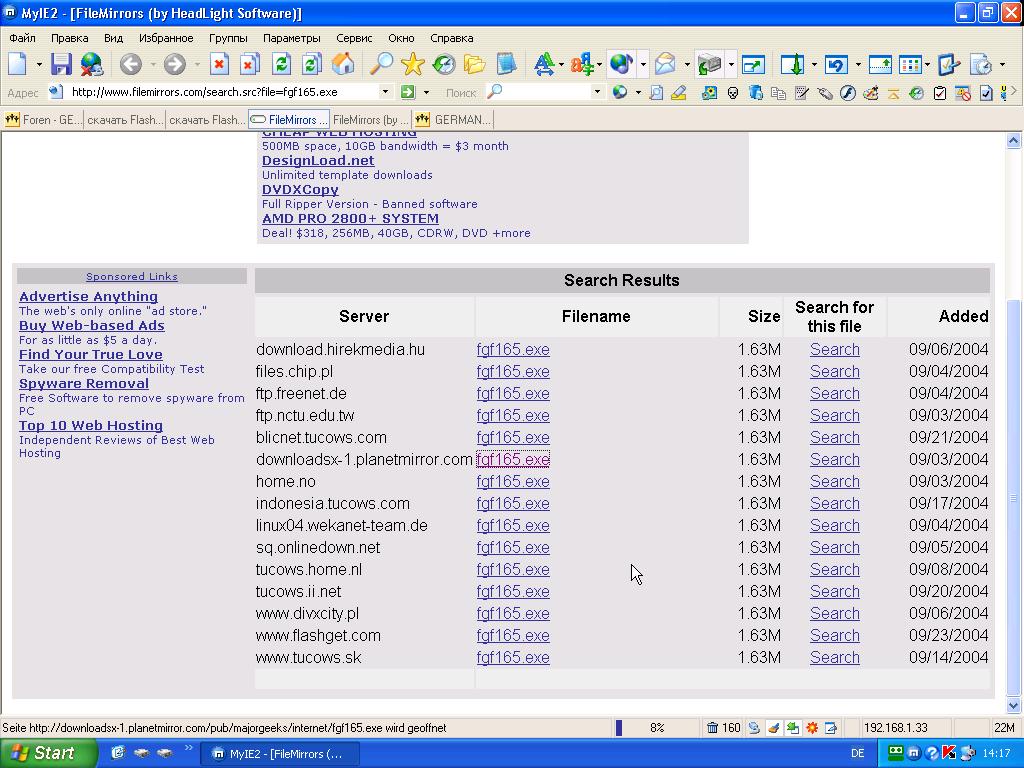The width and height of the screenshot is (1024, 768).
Task: Click the orange sun icon in status bar
Action: [812, 728]
